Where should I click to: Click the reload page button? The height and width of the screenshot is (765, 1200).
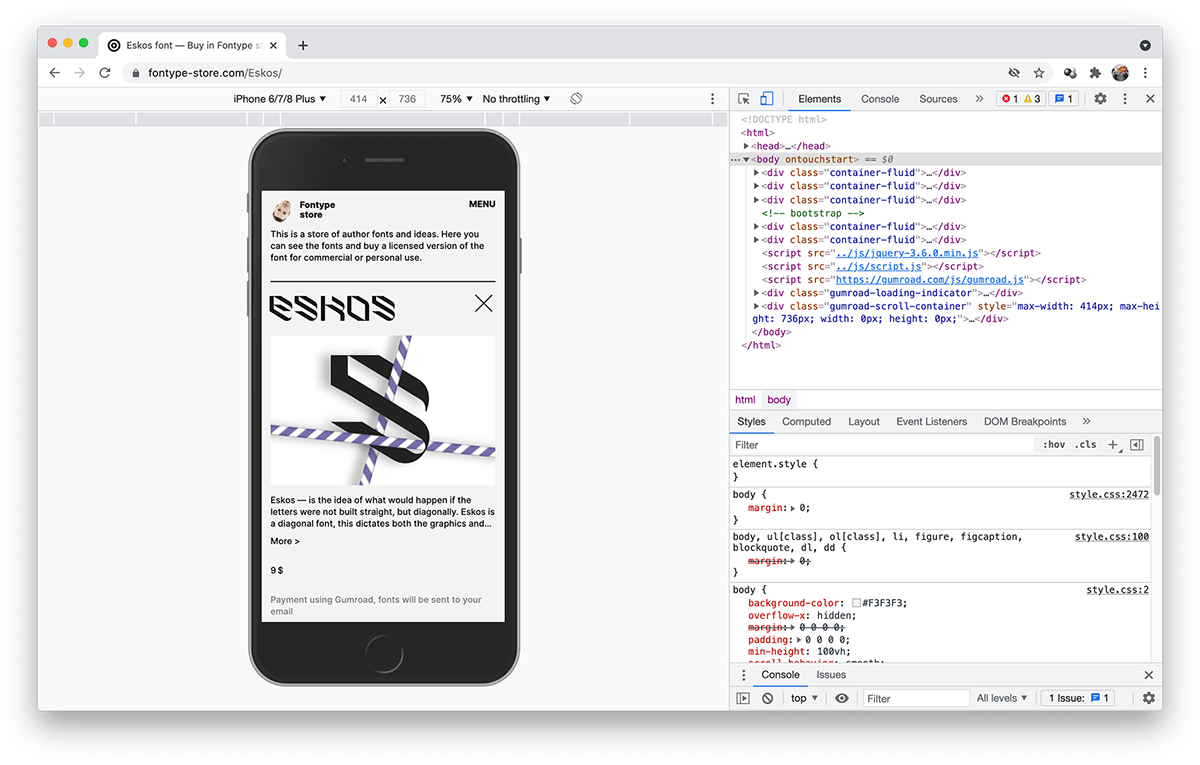104,73
